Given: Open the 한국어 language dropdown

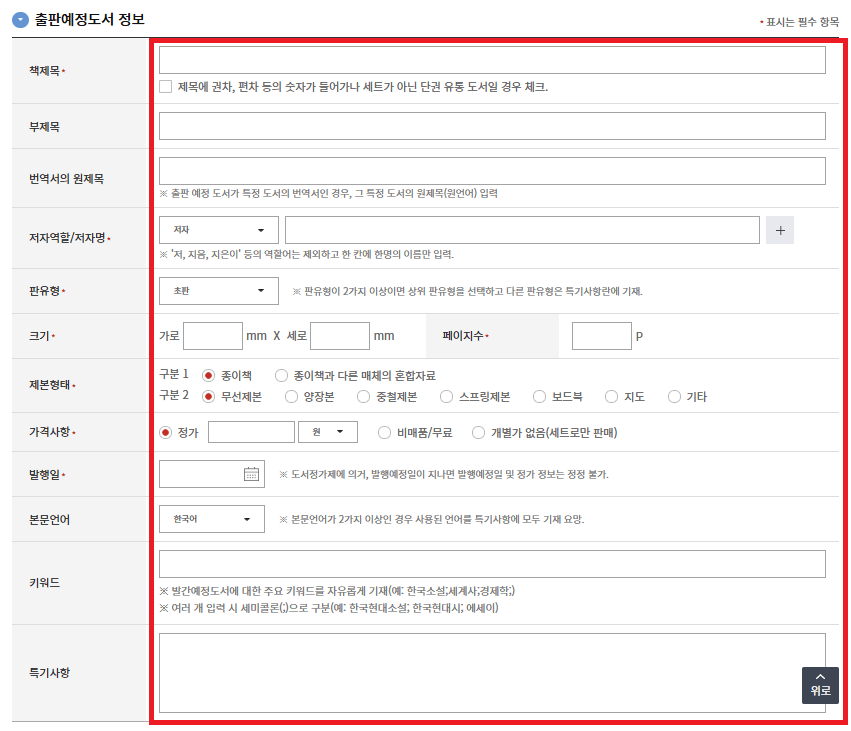Looking at the screenshot, I should (x=212, y=519).
